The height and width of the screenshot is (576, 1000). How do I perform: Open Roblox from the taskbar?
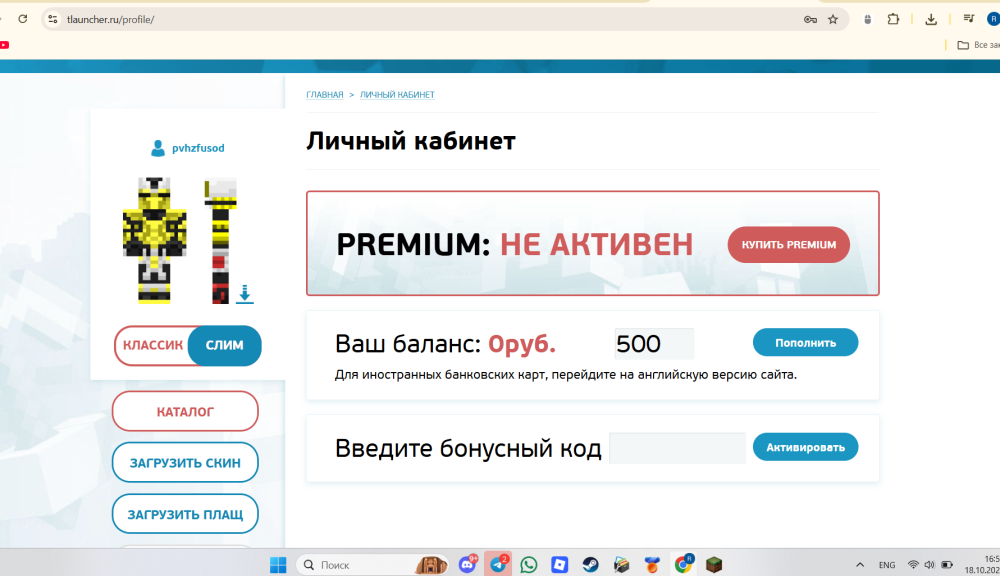click(559, 565)
